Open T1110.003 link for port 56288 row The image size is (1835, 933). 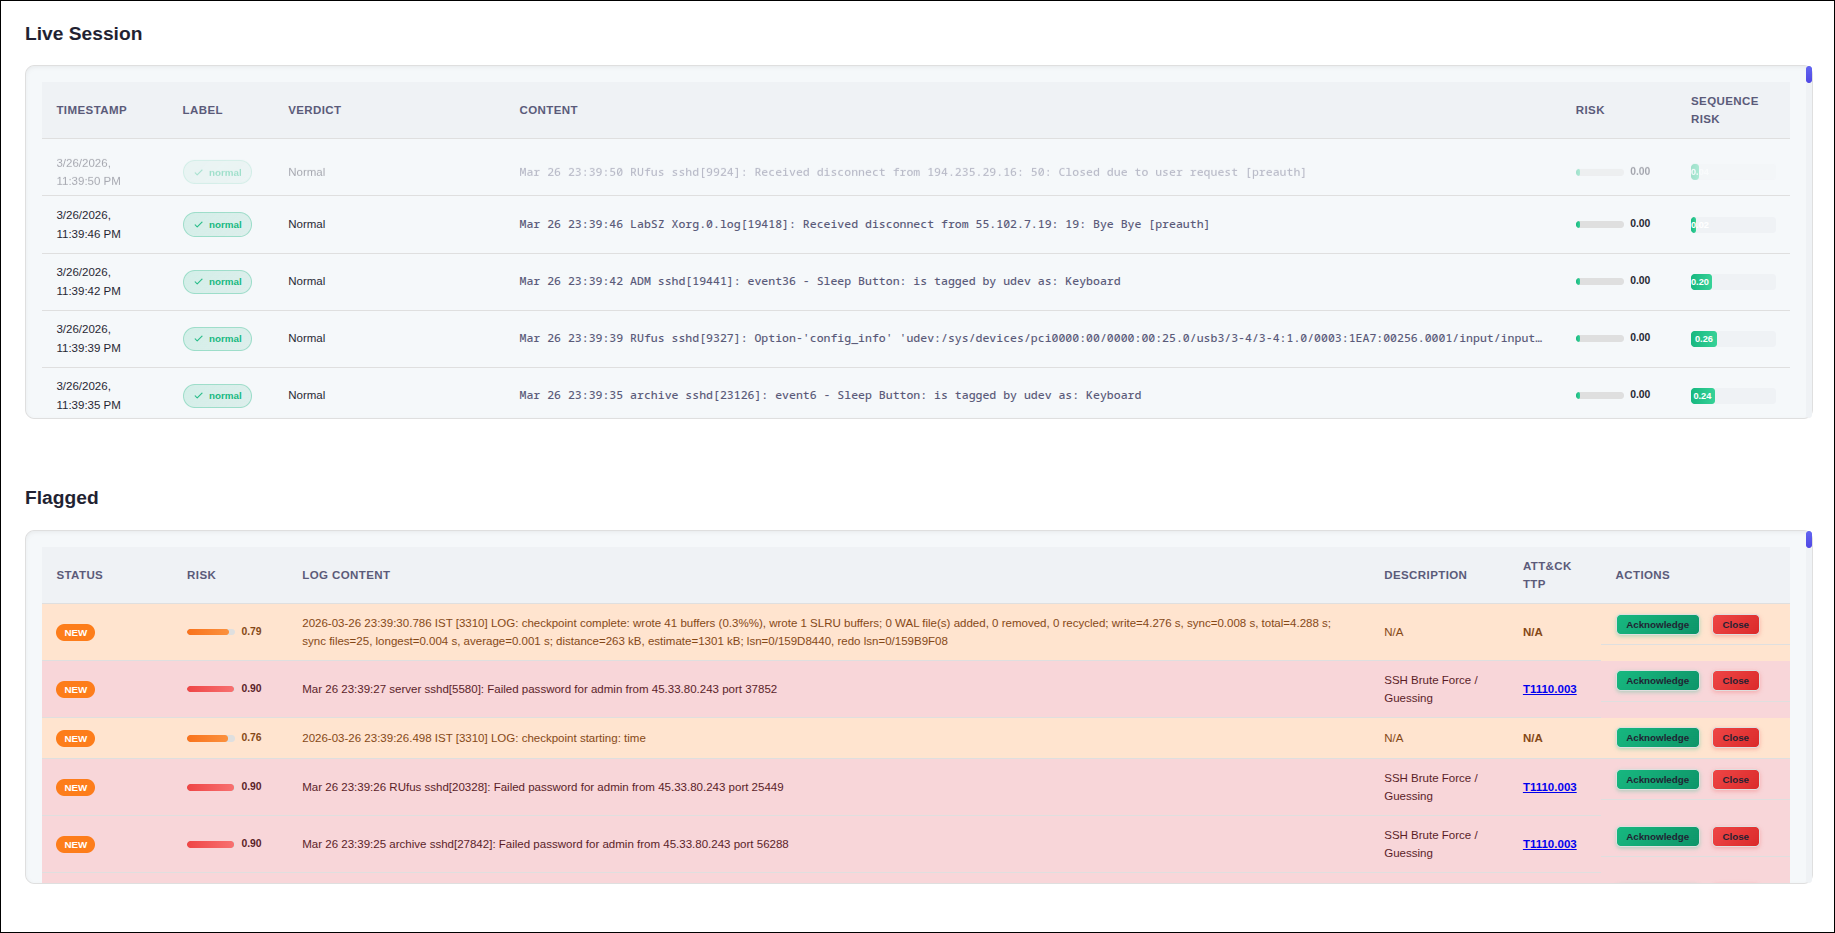click(x=1549, y=844)
